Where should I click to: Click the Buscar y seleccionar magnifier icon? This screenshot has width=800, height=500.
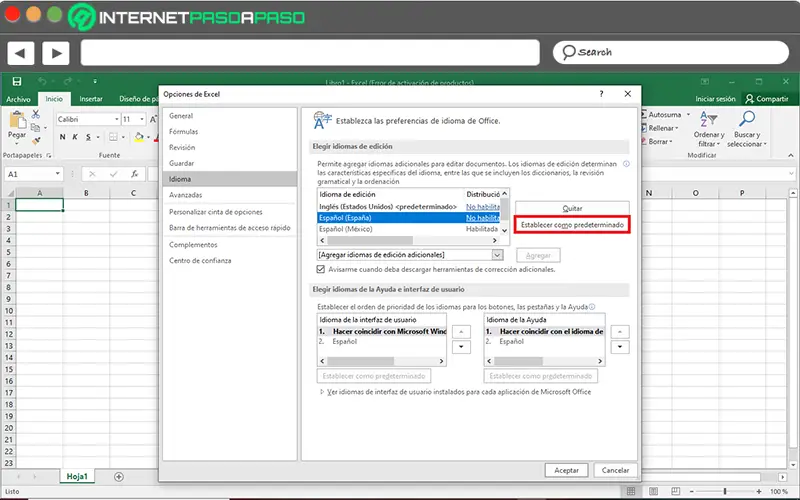click(747, 120)
